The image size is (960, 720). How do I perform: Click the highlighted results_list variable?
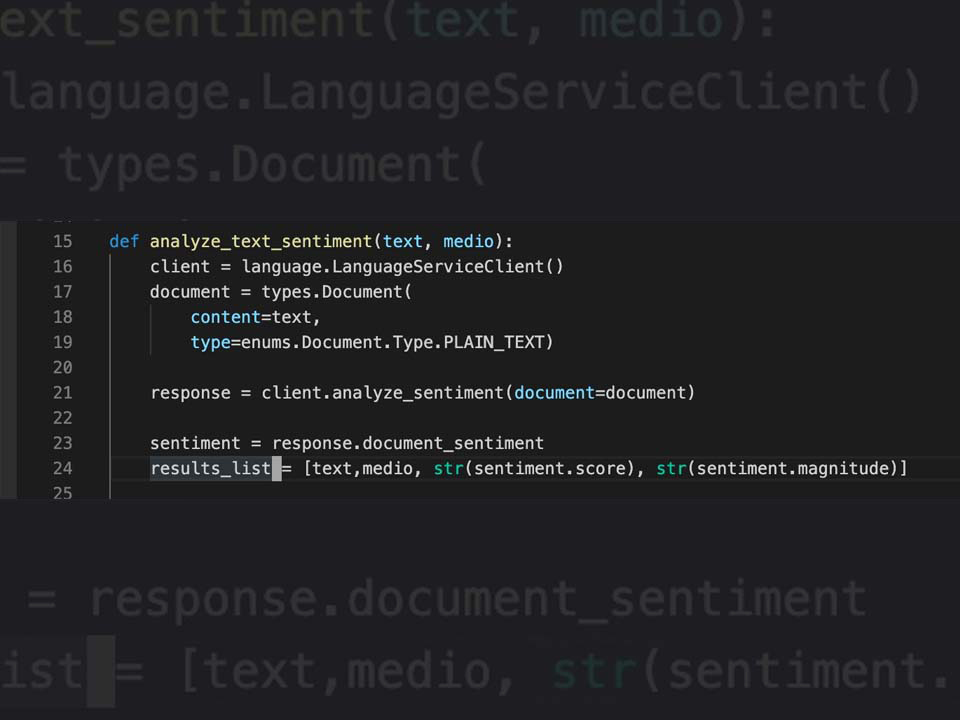click(x=211, y=468)
